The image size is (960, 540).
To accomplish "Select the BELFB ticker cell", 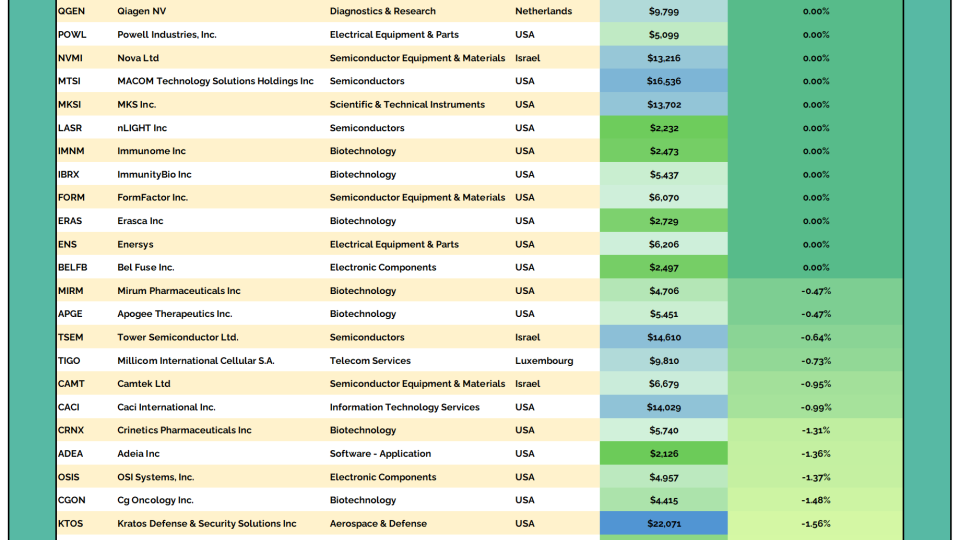I will coord(72,267).
